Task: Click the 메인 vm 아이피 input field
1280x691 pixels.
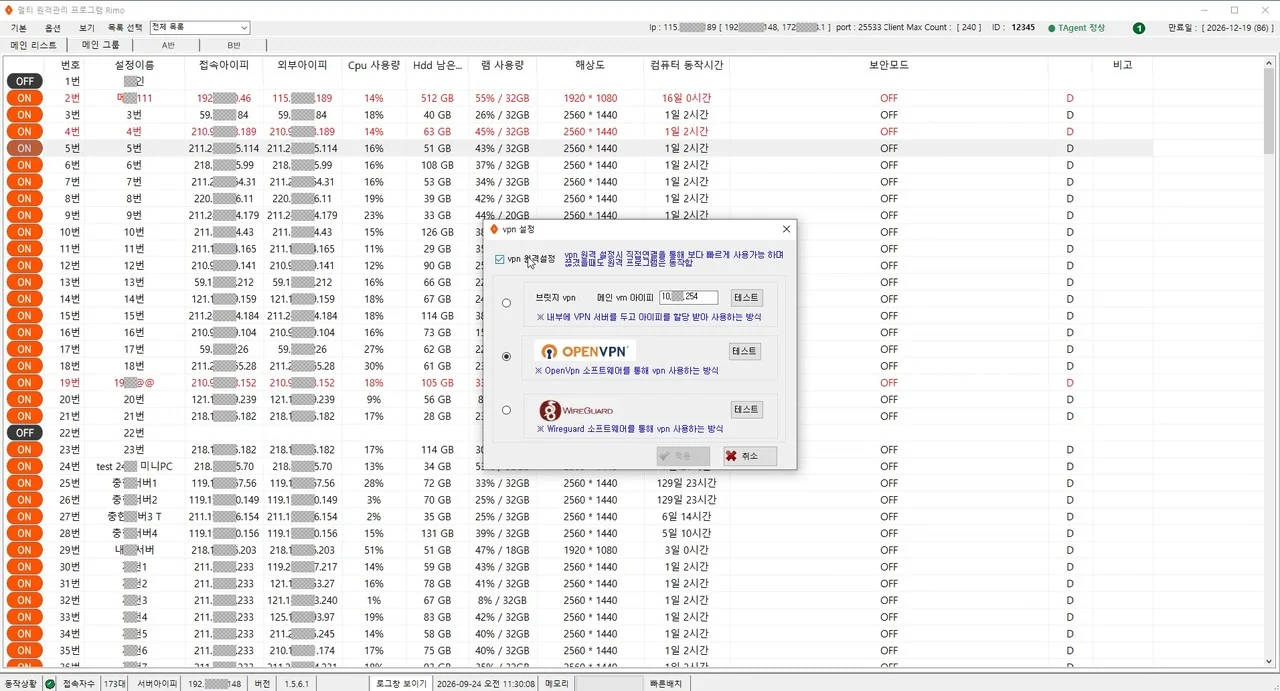Action: [x=689, y=297]
